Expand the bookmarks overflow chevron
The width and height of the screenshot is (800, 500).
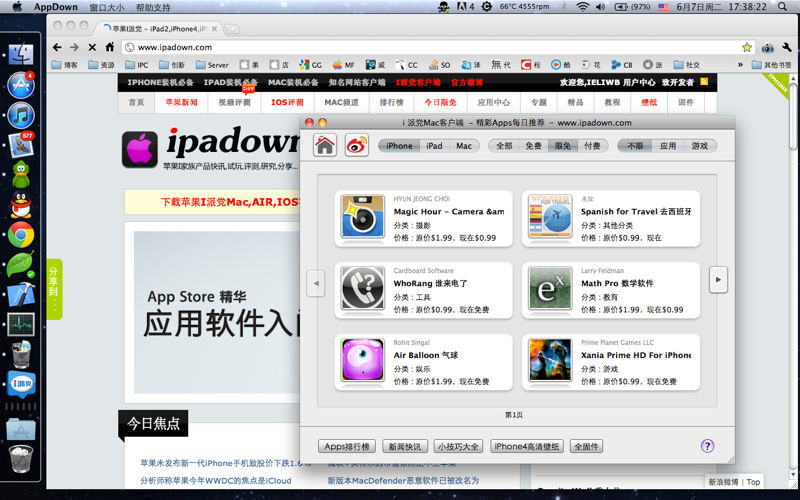point(740,65)
